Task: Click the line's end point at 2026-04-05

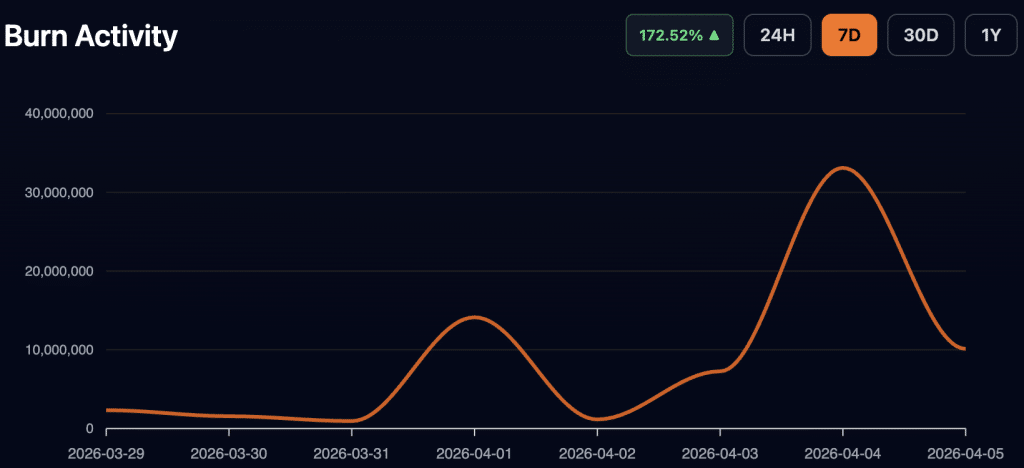Action: tap(964, 349)
